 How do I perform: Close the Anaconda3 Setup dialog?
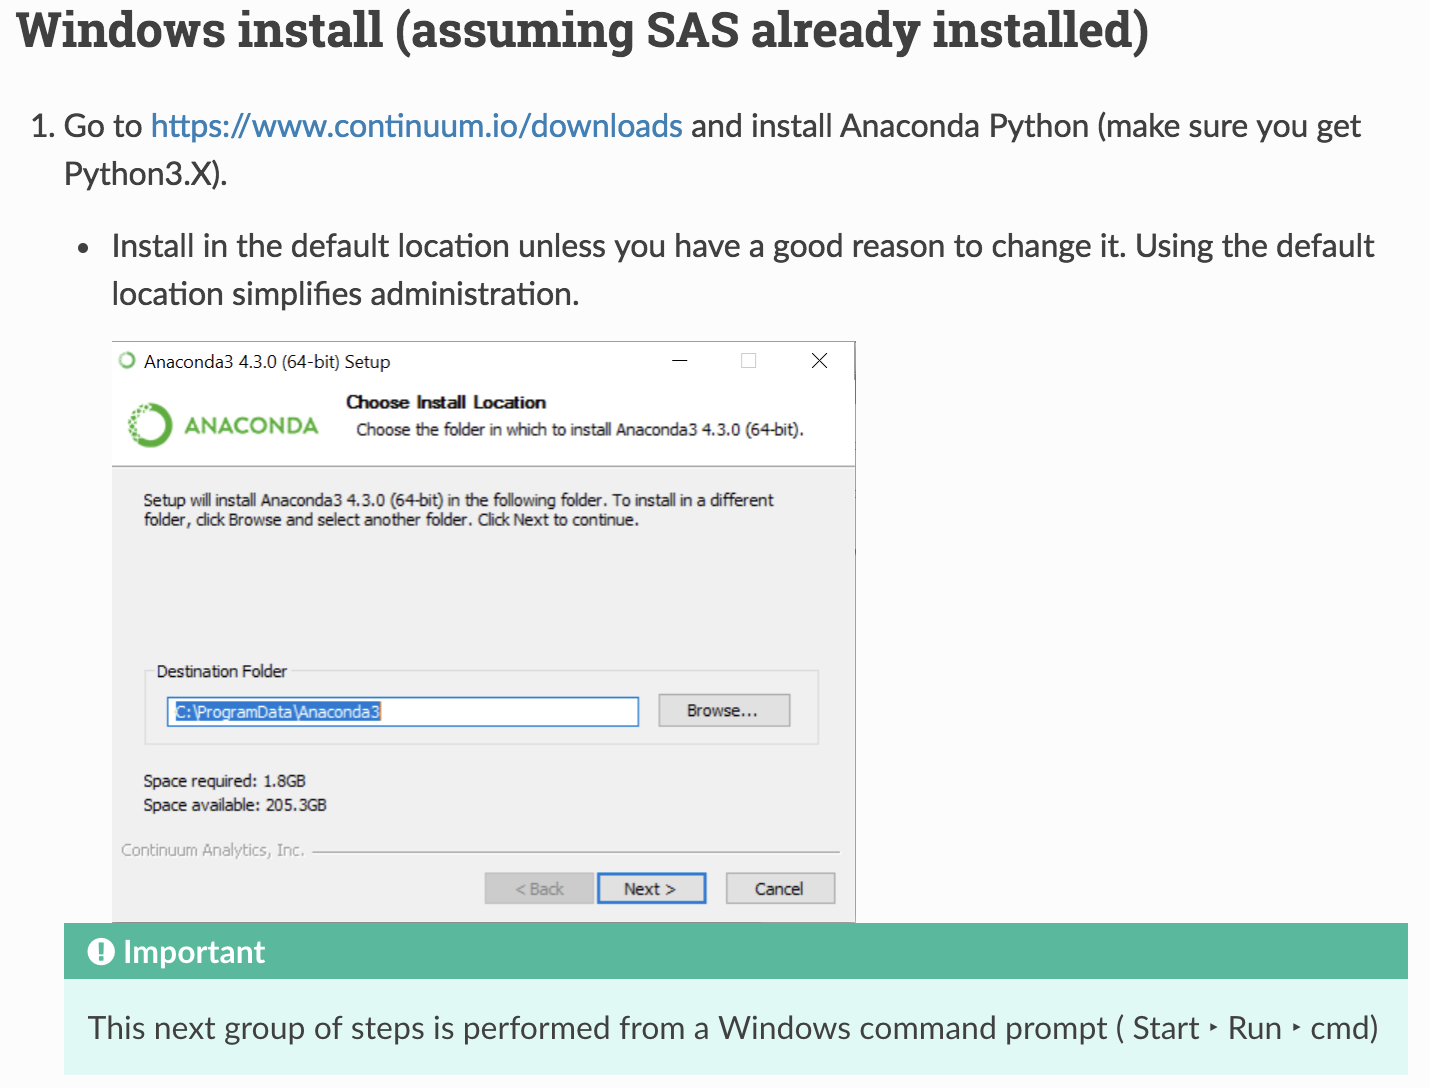pyautogui.click(x=819, y=361)
